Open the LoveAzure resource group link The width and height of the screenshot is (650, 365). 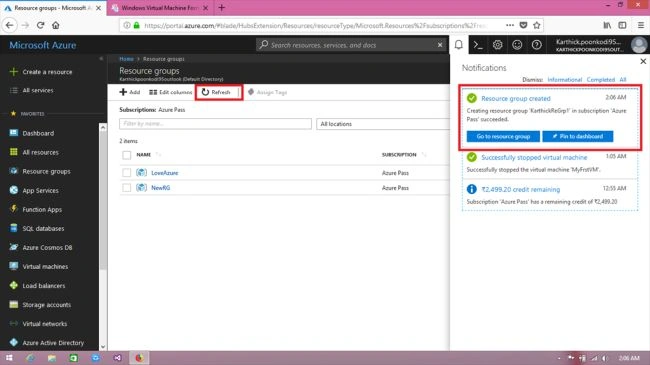pos(165,173)
